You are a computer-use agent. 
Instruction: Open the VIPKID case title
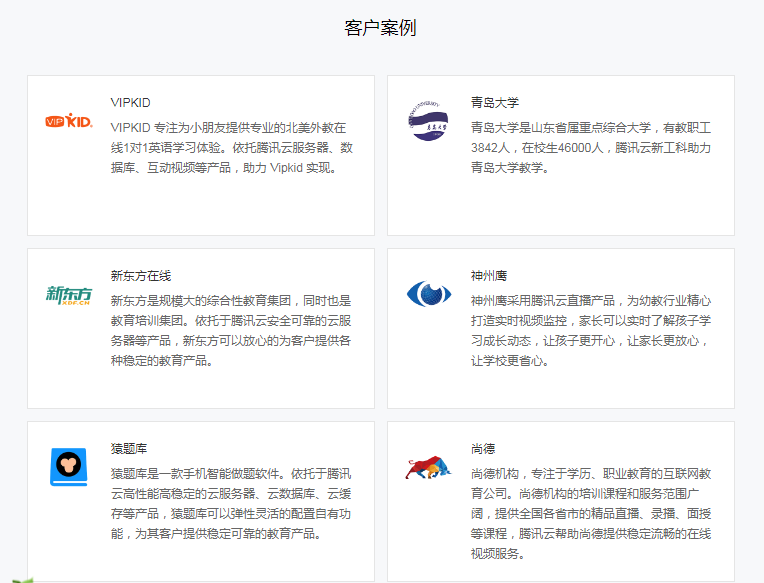131,103
